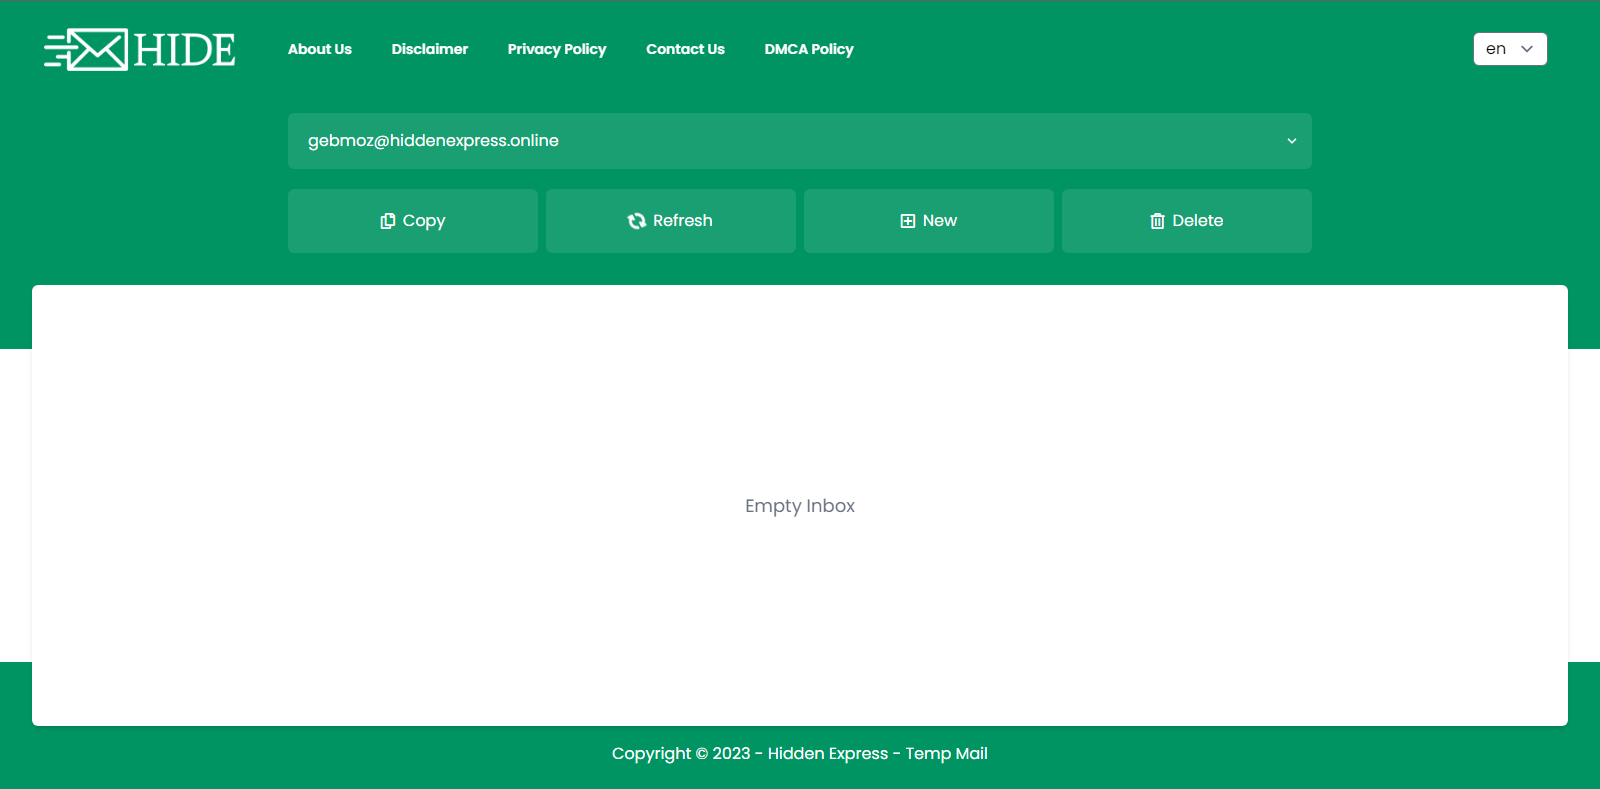Click the circular arrows refresh icon
The height and width of the screenshot is (789, 1600).
coord(637,221)
